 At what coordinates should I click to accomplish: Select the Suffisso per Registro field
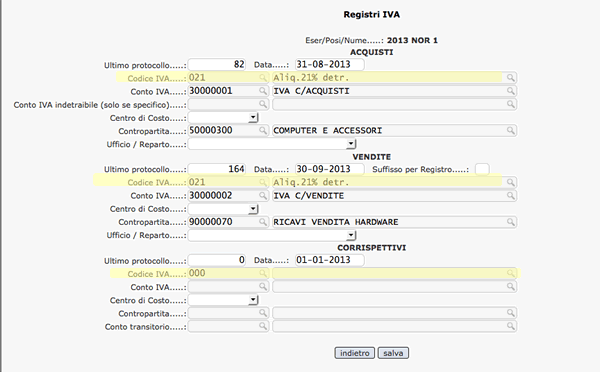[482, 169]
